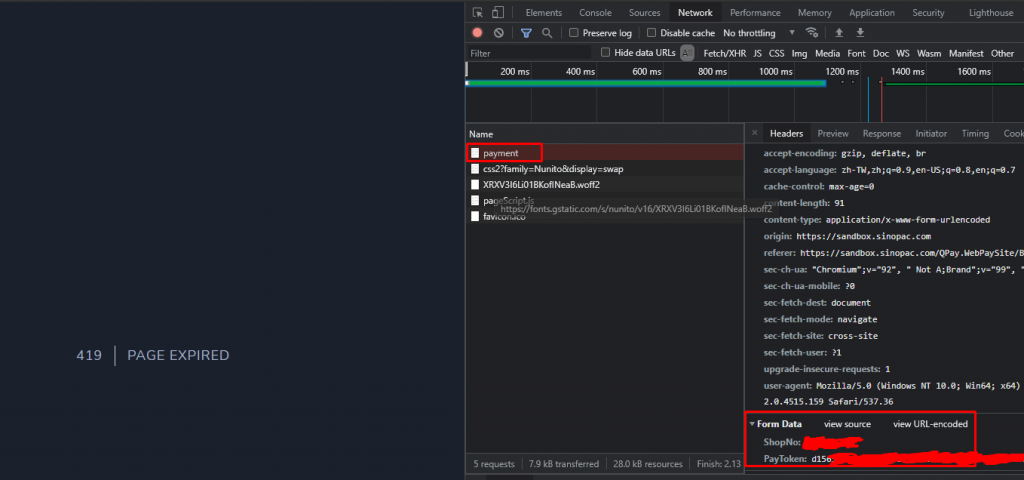Click the origin header line

click(x=847, y=236)
